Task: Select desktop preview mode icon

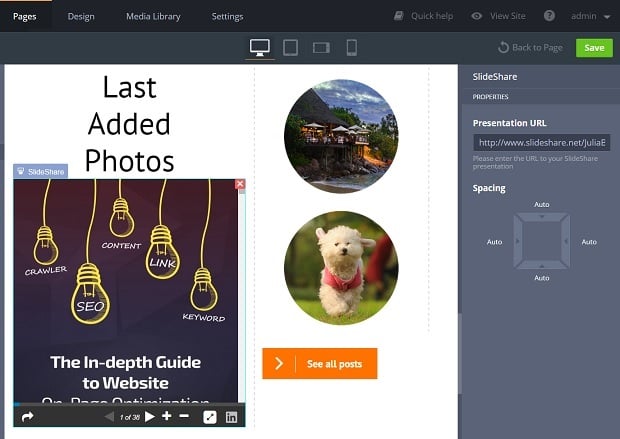Action: tap(260, 47)
